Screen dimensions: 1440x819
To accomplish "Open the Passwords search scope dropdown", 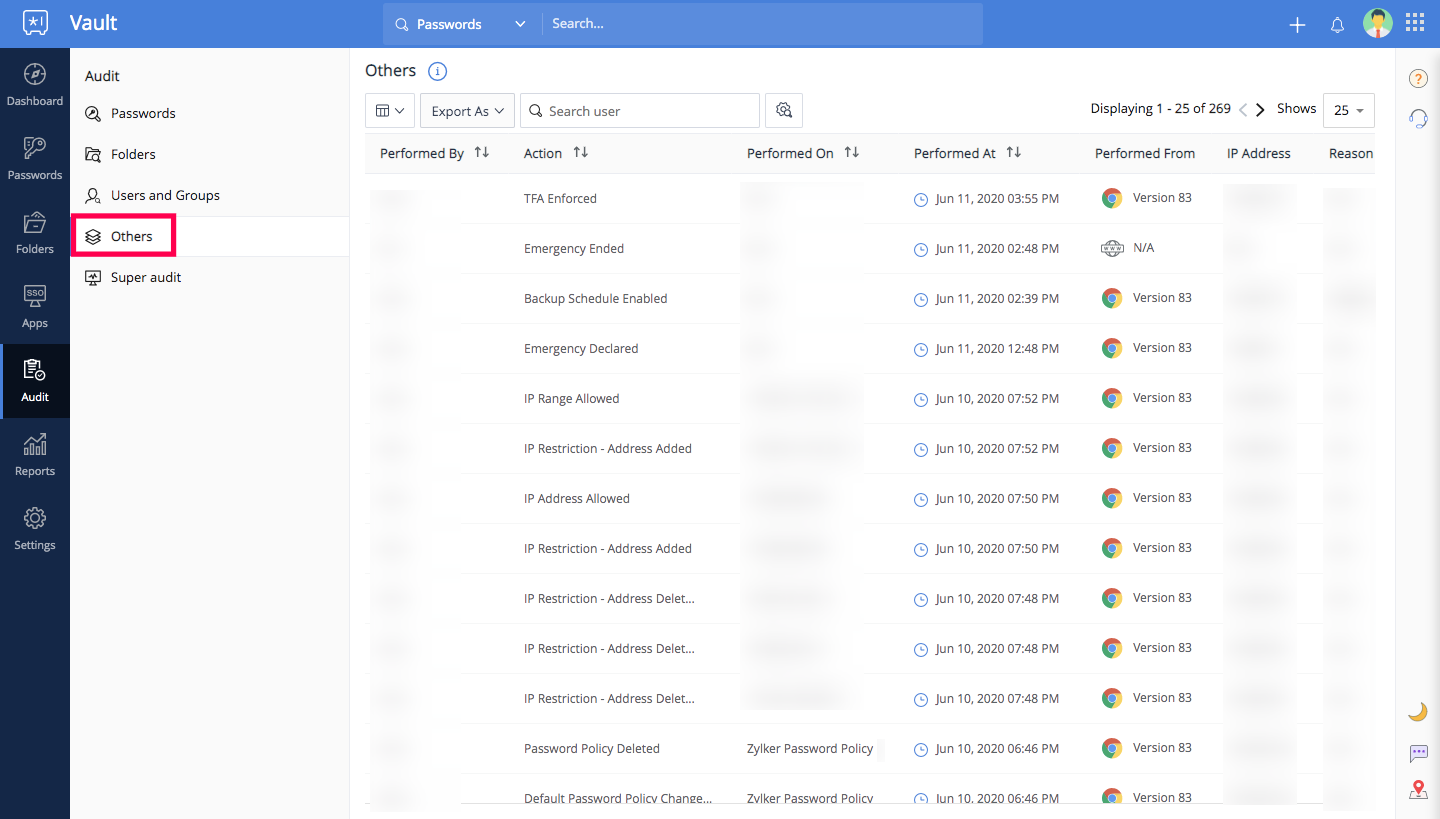I will (461, 24).
